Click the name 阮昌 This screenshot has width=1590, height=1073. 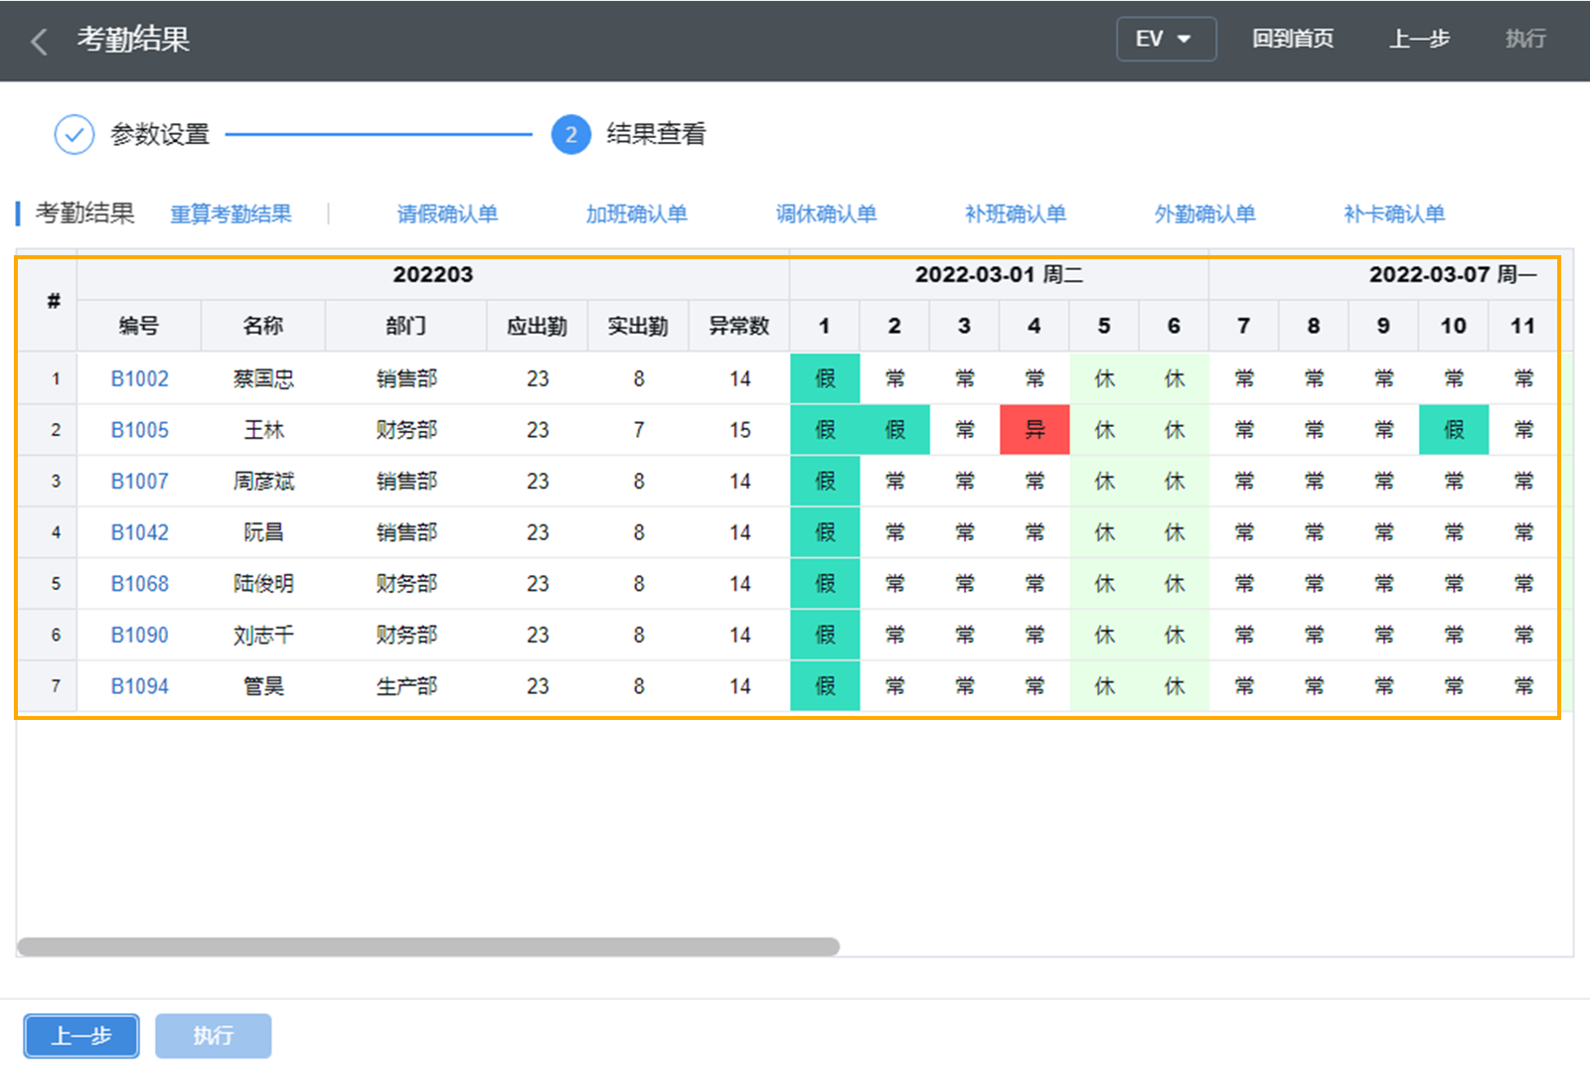pos(264,532)
